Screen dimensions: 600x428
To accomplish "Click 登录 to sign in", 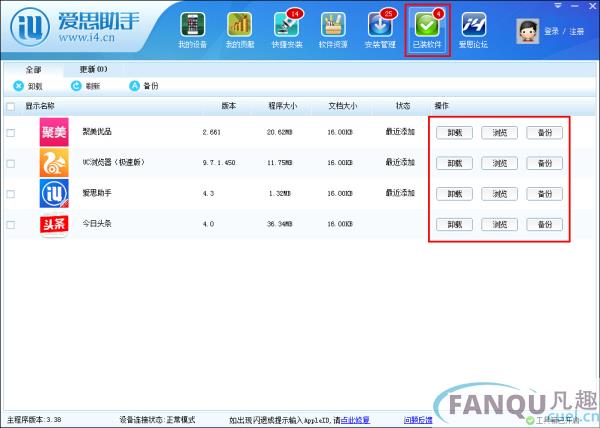I will click(x=551, y=31).
